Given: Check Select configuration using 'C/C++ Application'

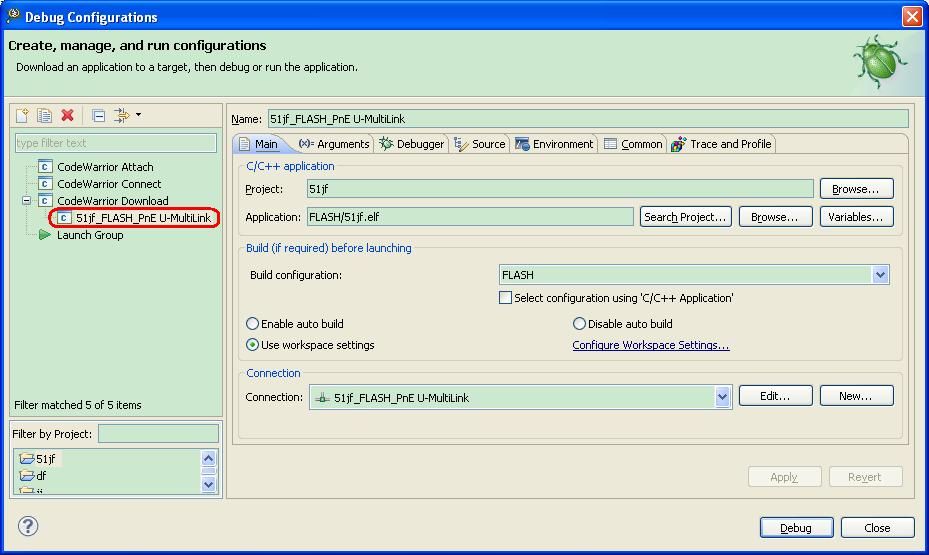Looking at the screenshot, I should coord(505,298).
